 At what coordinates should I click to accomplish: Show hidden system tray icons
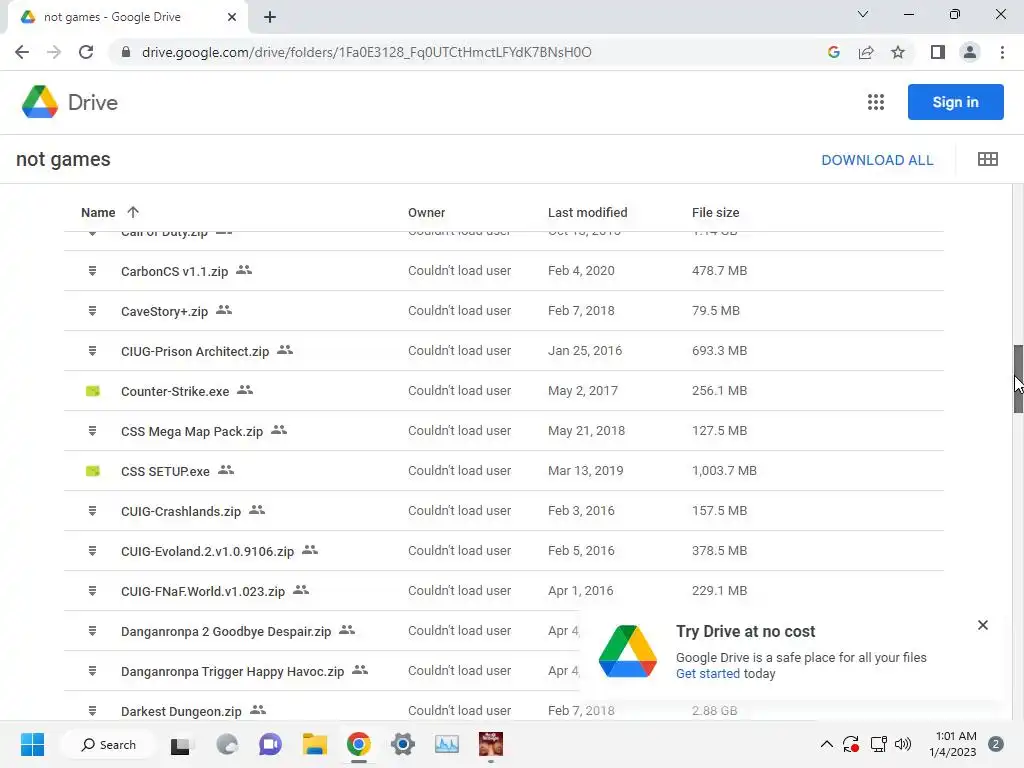pyautogui.click(x=826, y=744)
